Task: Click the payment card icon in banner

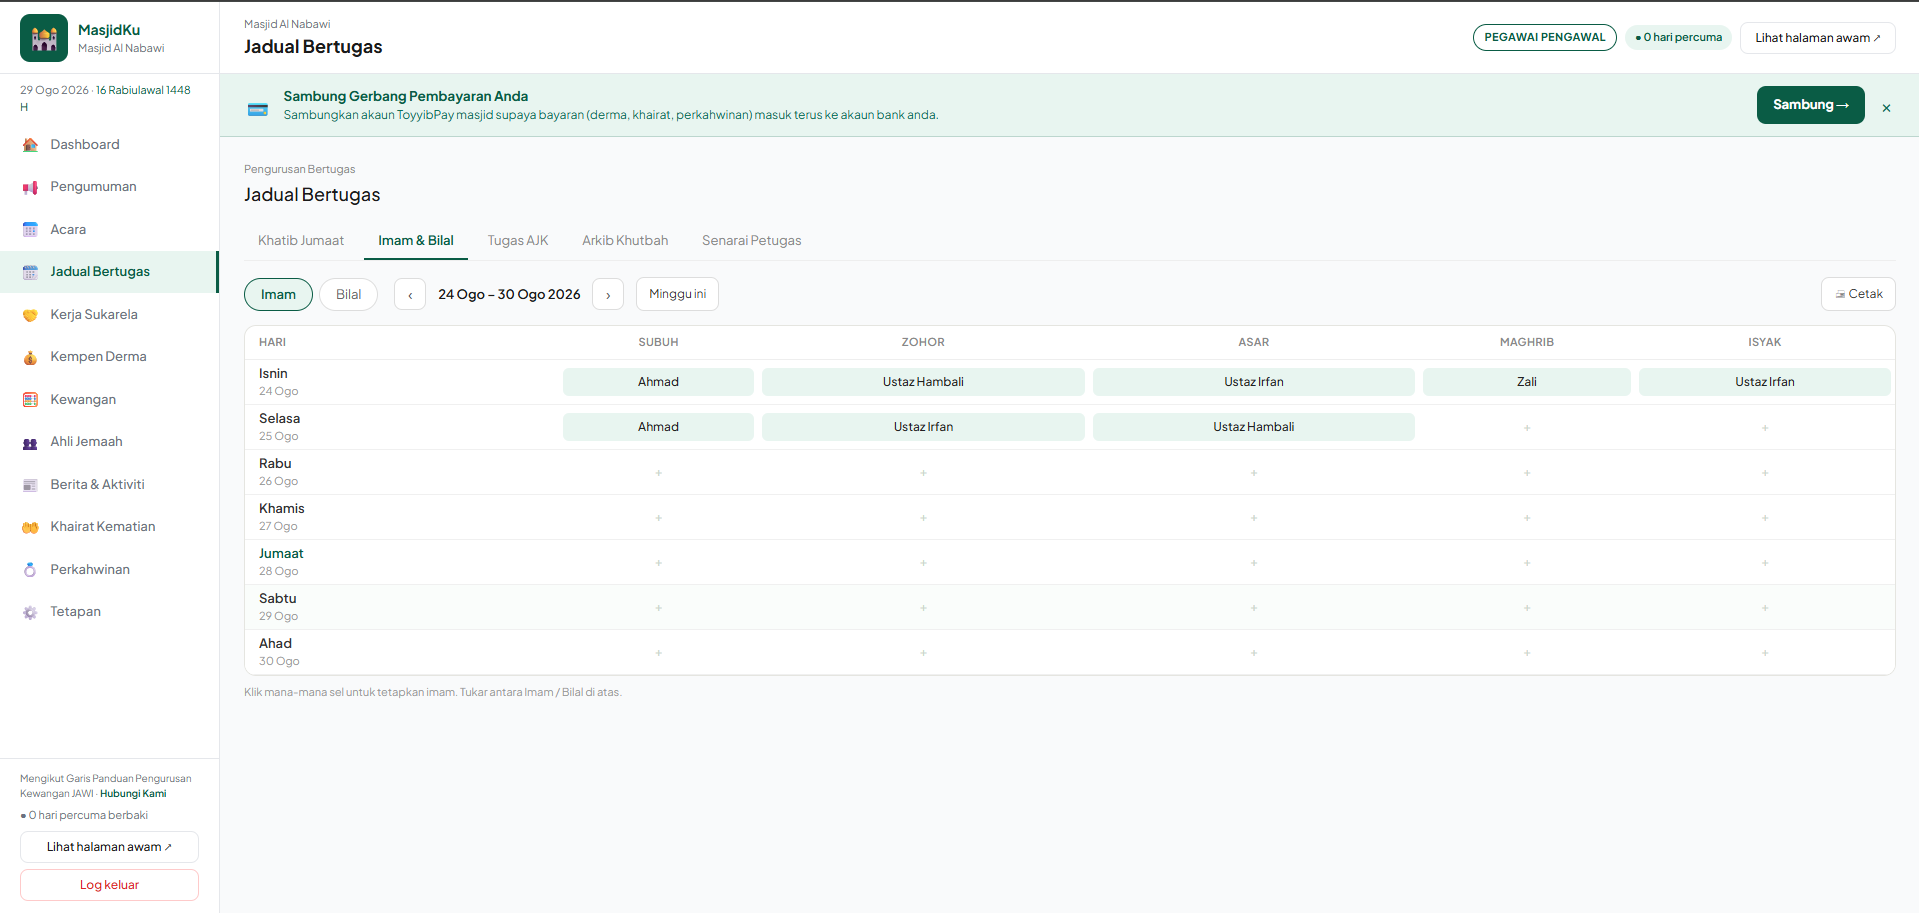Action: pos(258,109)
